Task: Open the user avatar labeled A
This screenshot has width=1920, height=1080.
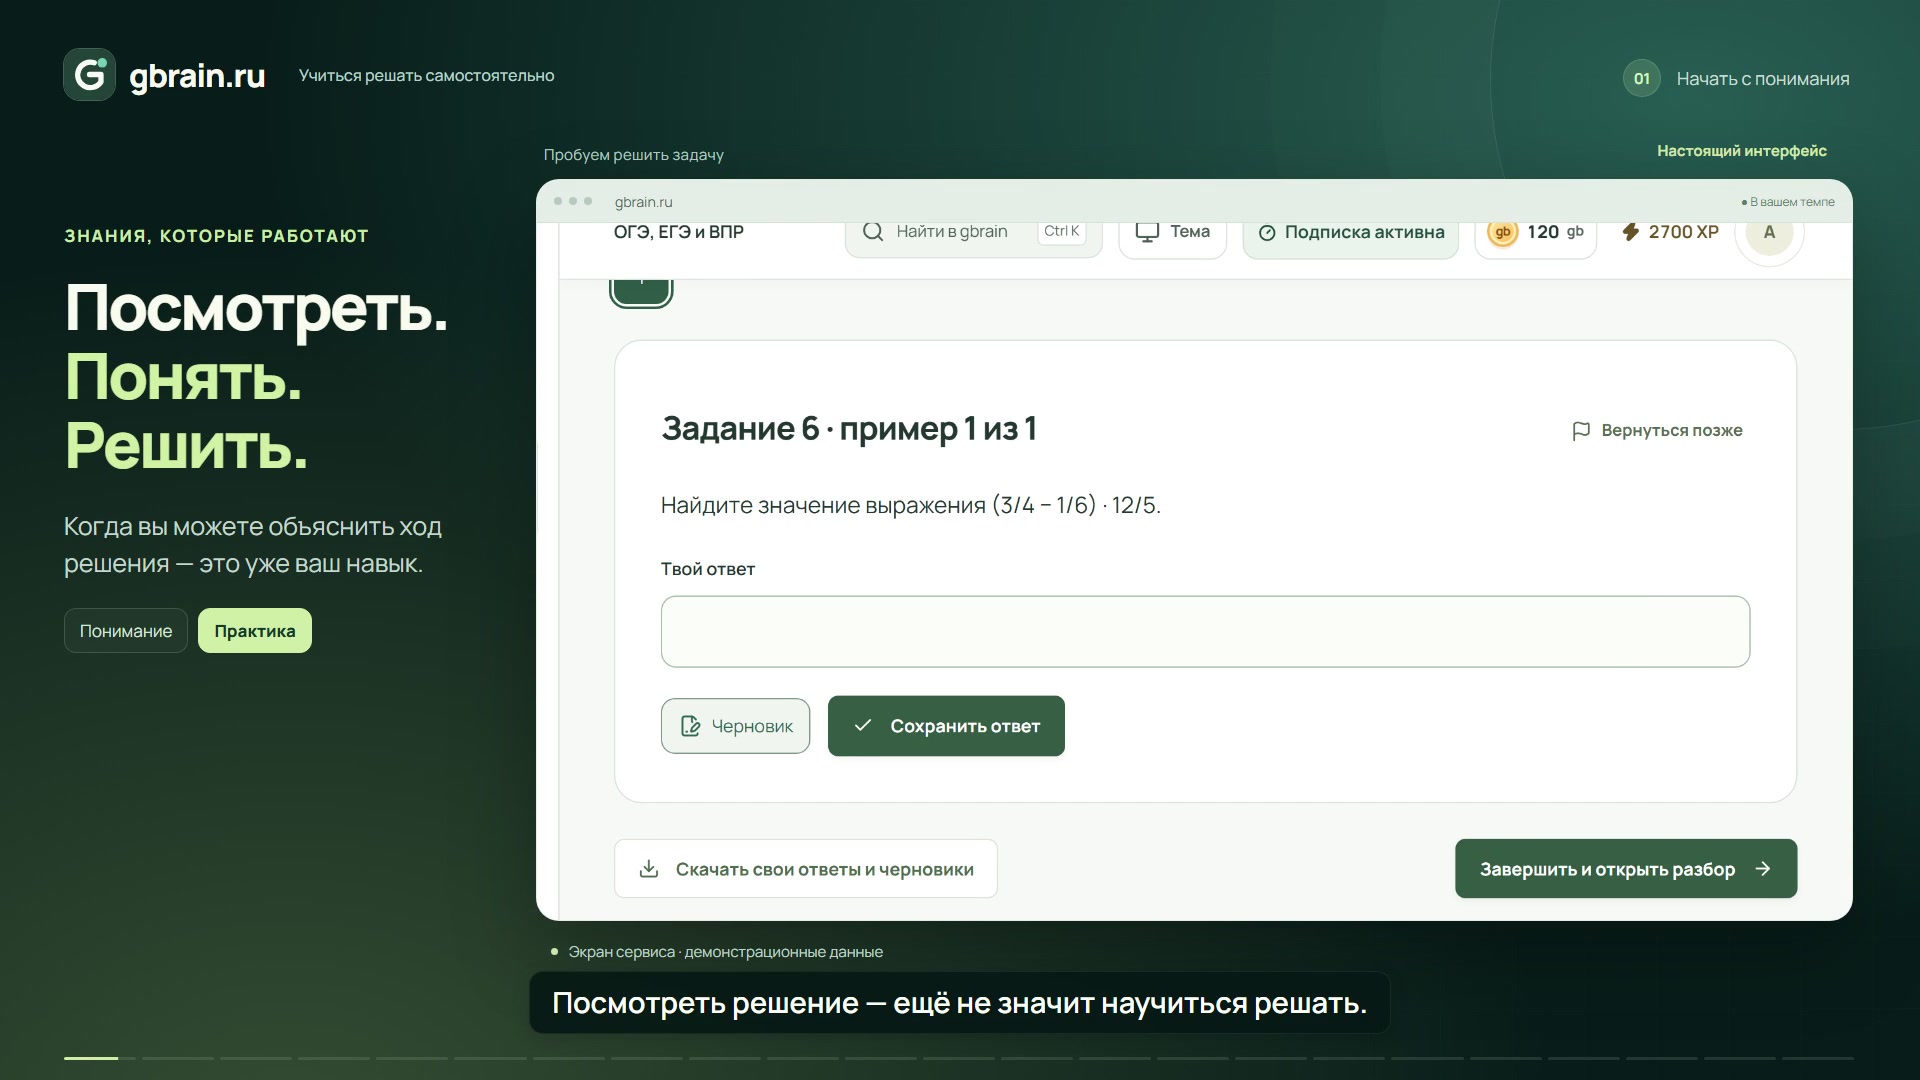Action: pyautogui.click(x=1769, y=232)
